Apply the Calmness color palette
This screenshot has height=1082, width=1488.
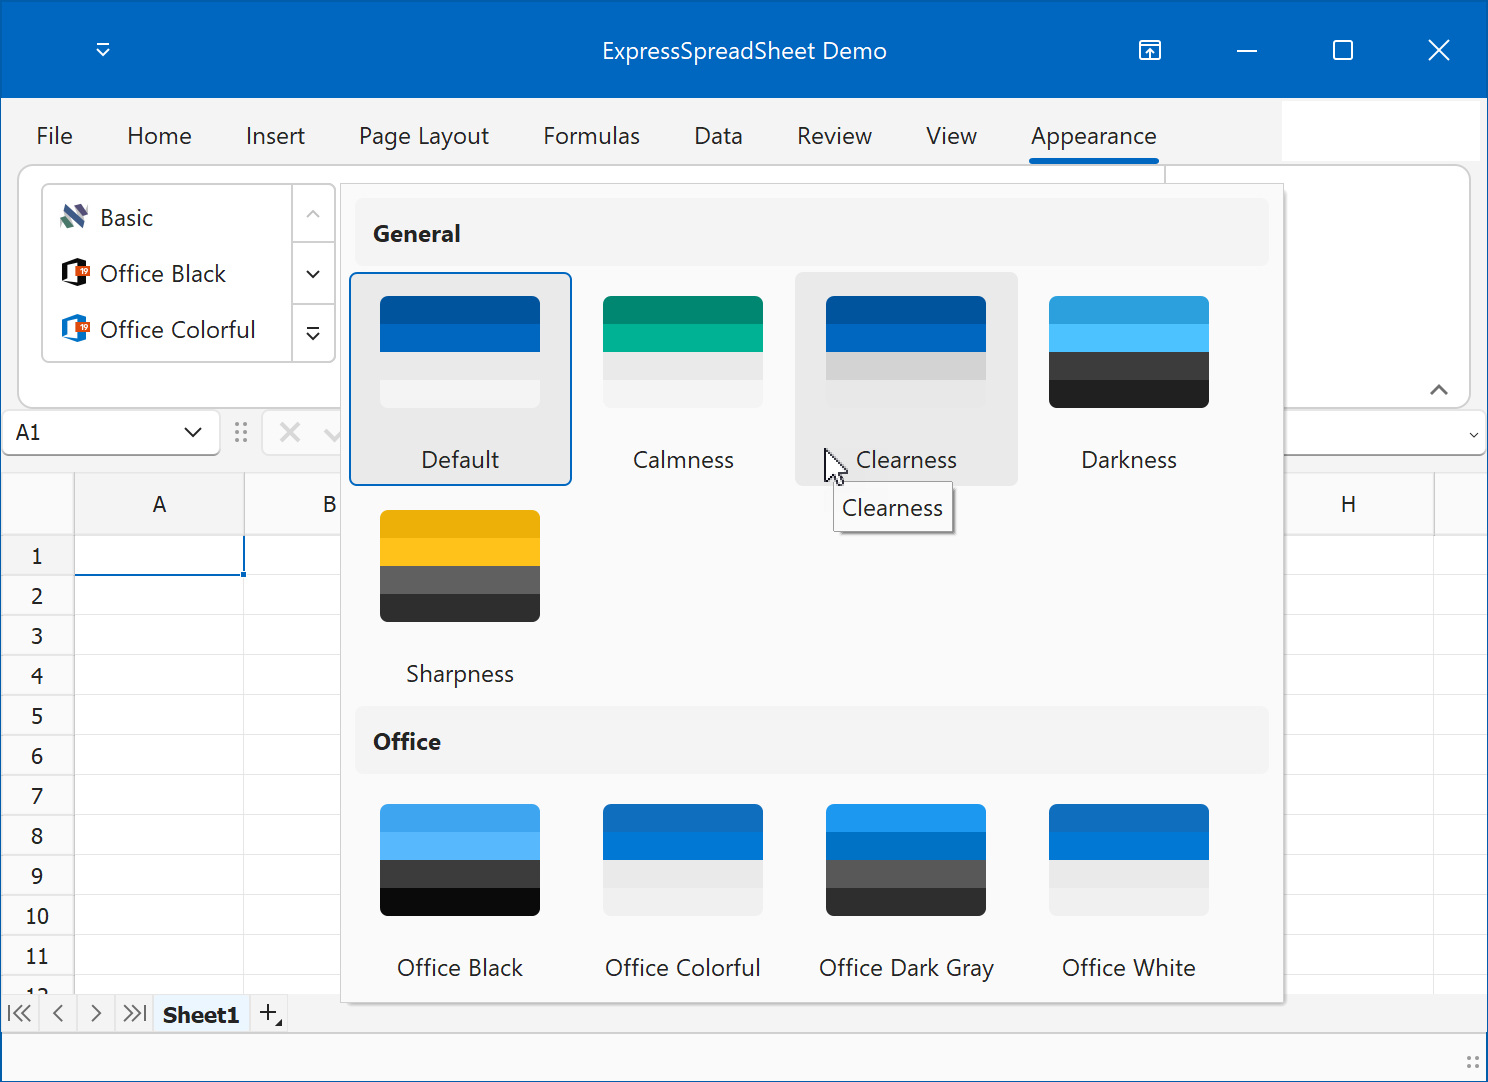[683, 379]
